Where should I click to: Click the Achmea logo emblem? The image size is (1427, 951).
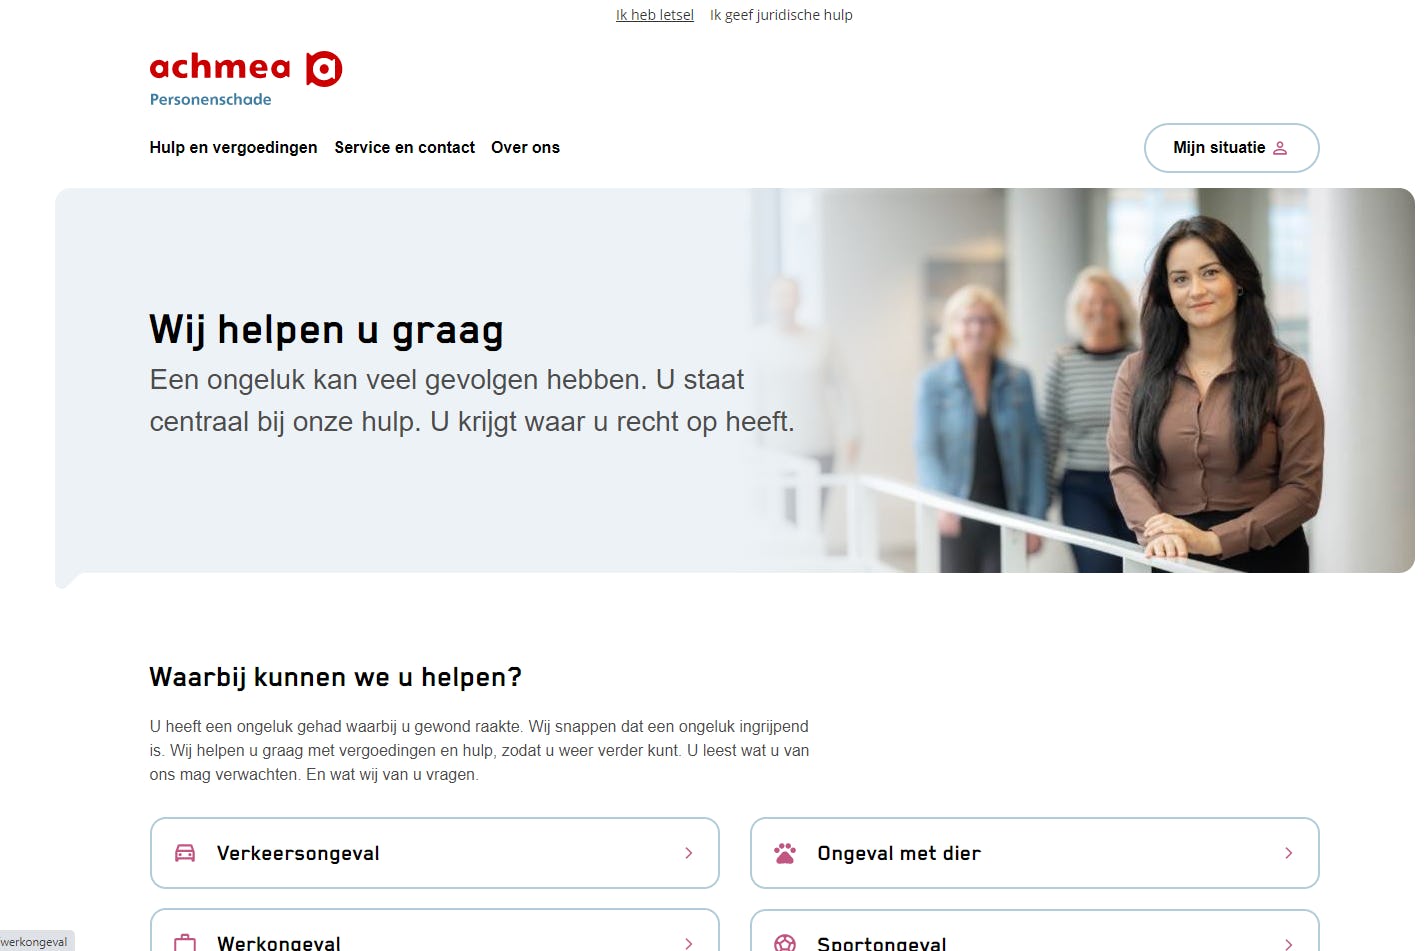(x=324, y=69)
